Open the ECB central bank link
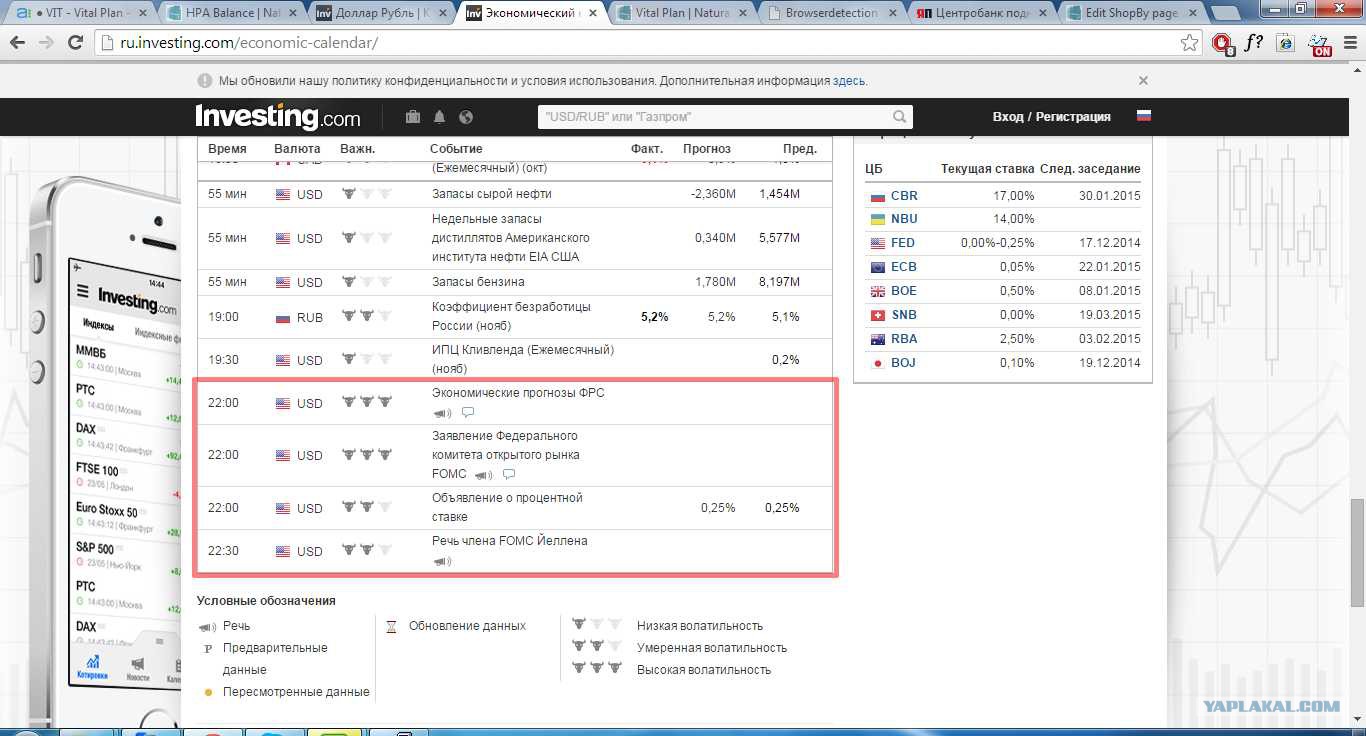 (x=904, y=267)
